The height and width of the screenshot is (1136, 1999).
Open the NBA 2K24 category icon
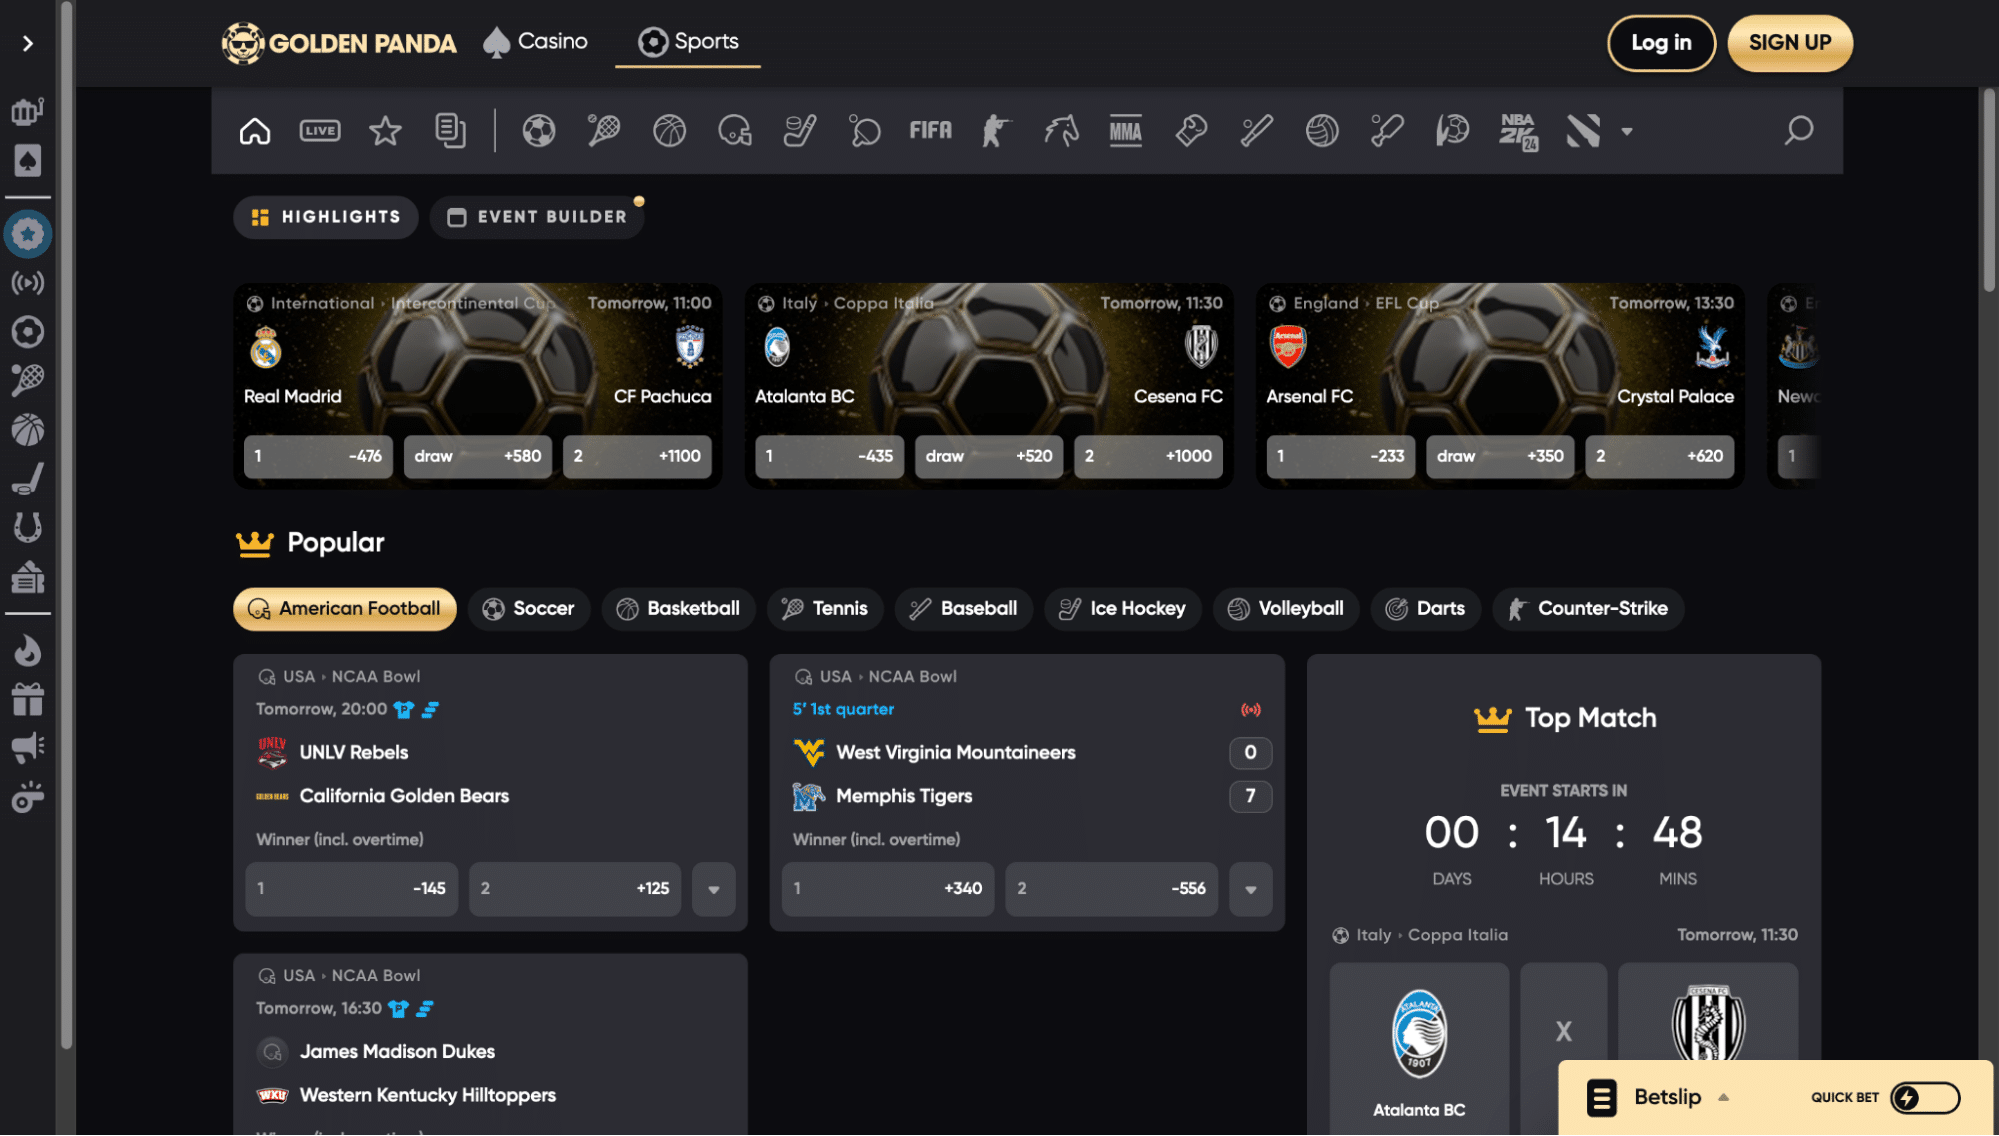click(1518, 131)
